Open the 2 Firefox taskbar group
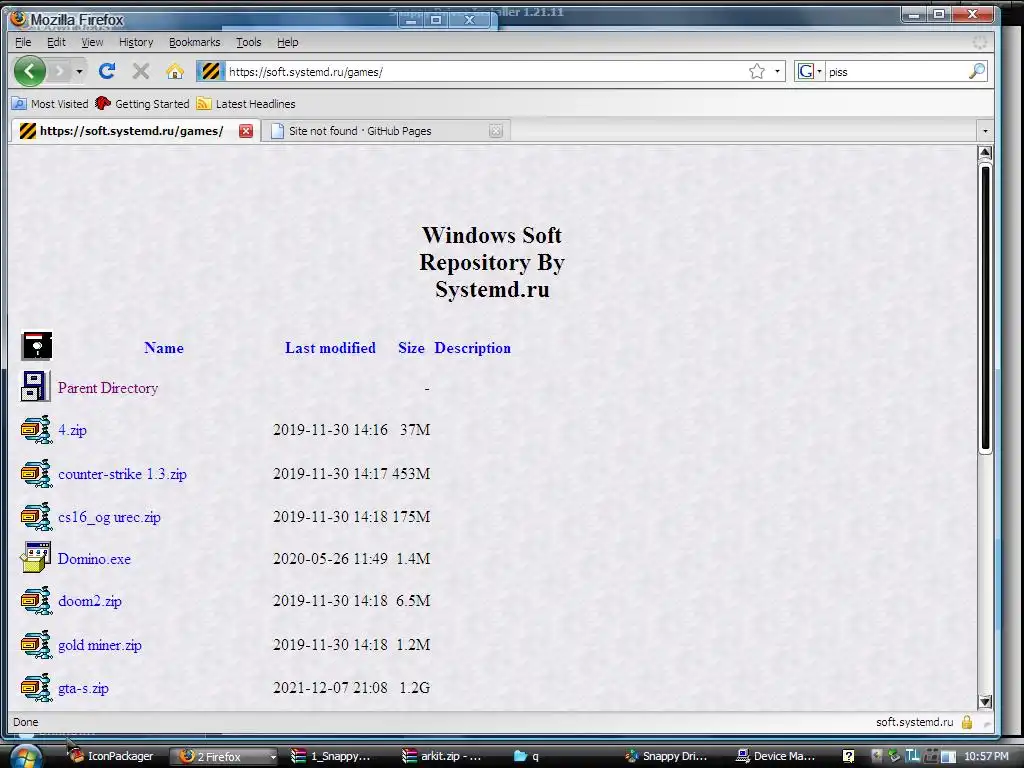The width and height of the screenshot is (1024, 768). [223, 756]
